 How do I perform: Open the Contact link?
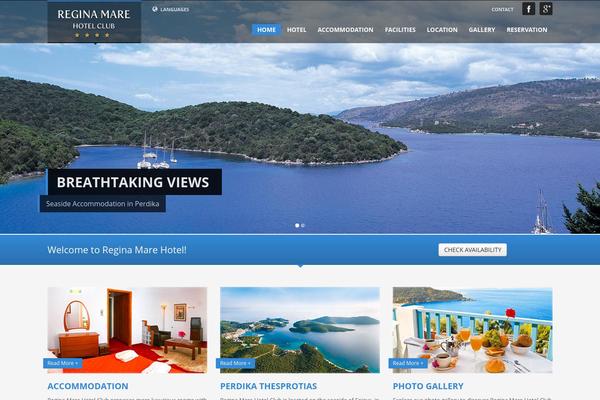coord(502,10)
